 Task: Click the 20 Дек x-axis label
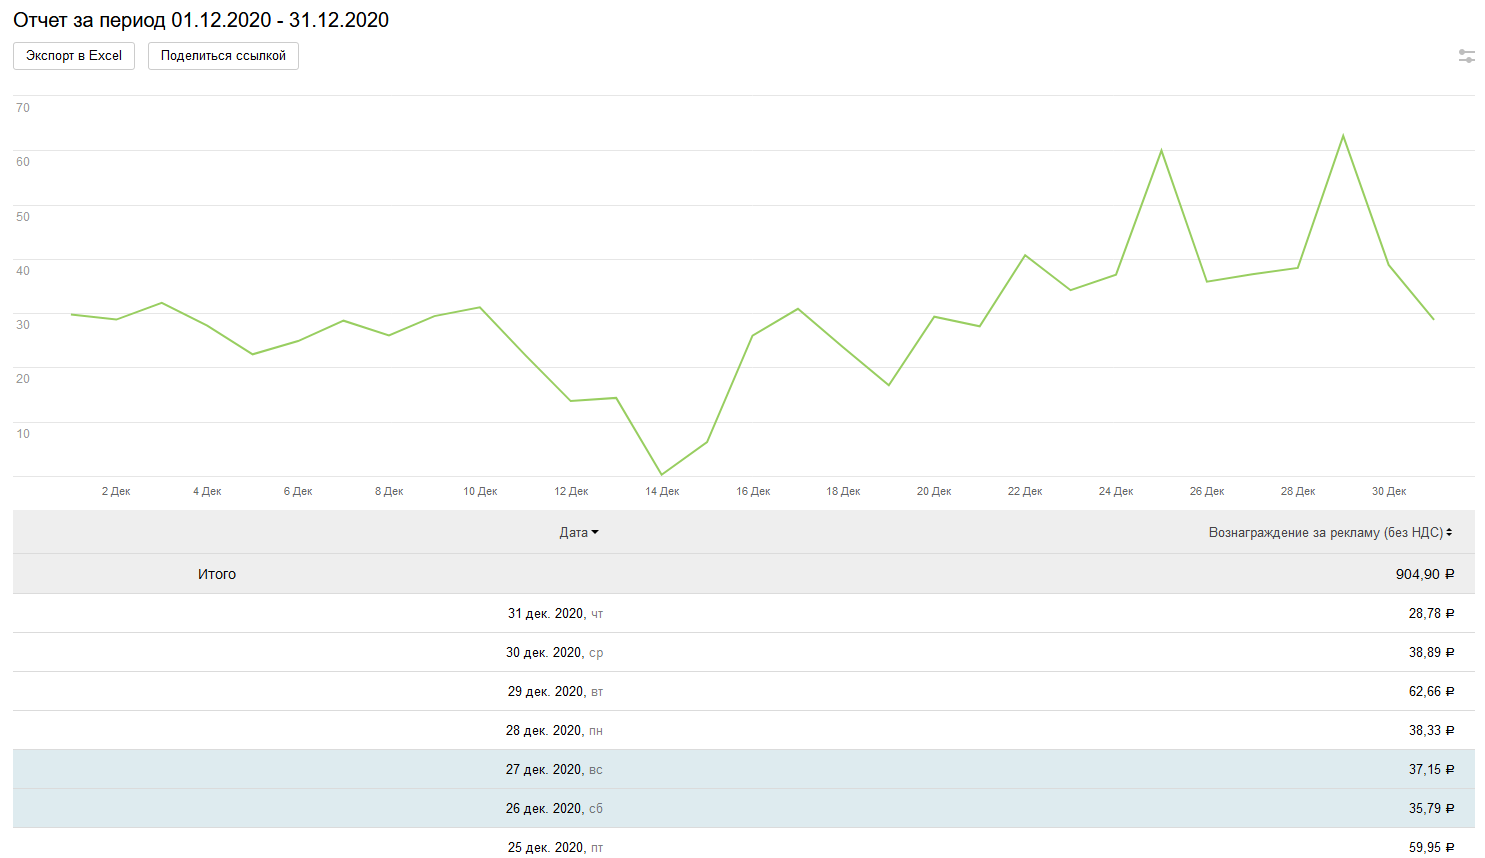click(x=934, y=491)
